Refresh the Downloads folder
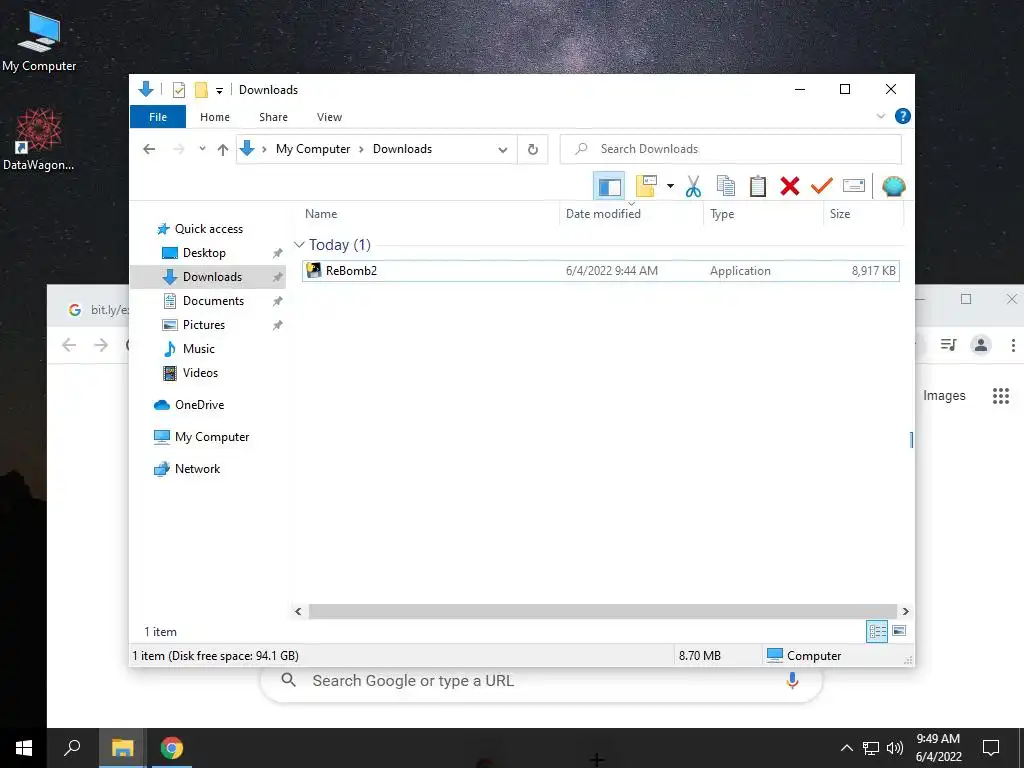The image size is (1024, 768). point(533,150)
